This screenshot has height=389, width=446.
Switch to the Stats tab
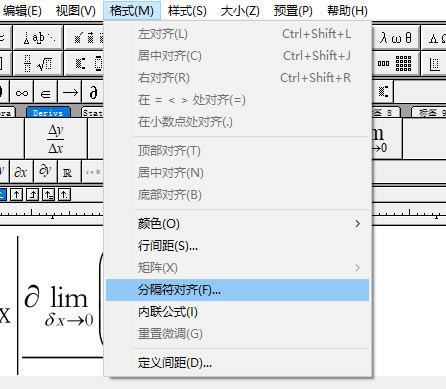click(92, 112)
